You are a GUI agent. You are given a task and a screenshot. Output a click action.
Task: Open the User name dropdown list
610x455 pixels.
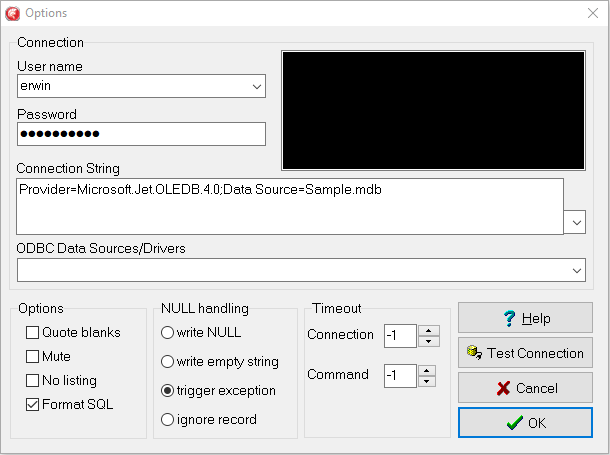click(x=257, y=87)
